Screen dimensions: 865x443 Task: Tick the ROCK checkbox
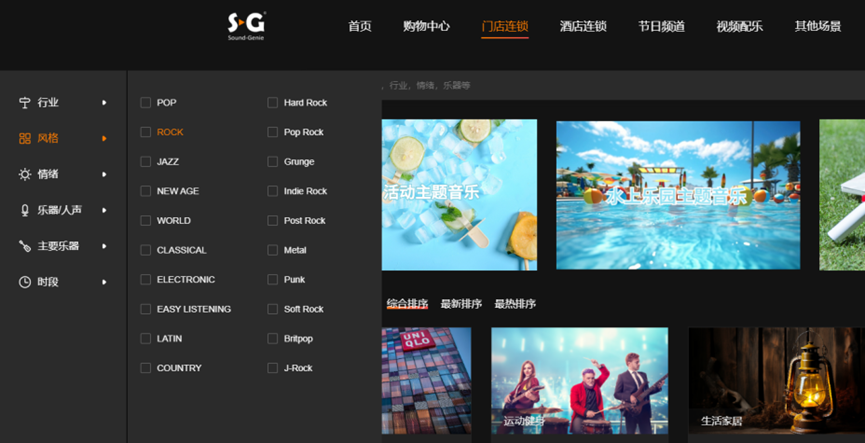tap(146, 132)
